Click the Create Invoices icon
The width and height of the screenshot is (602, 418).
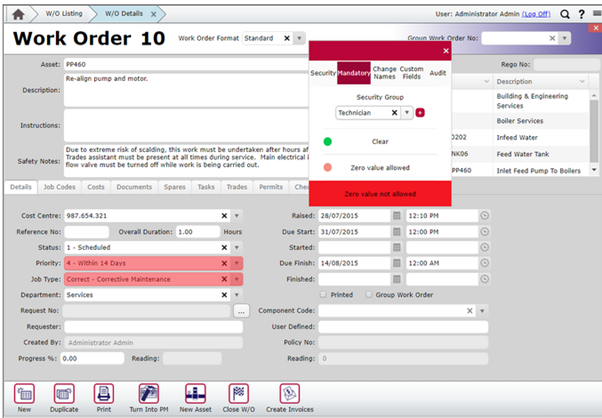pos(288,393)
